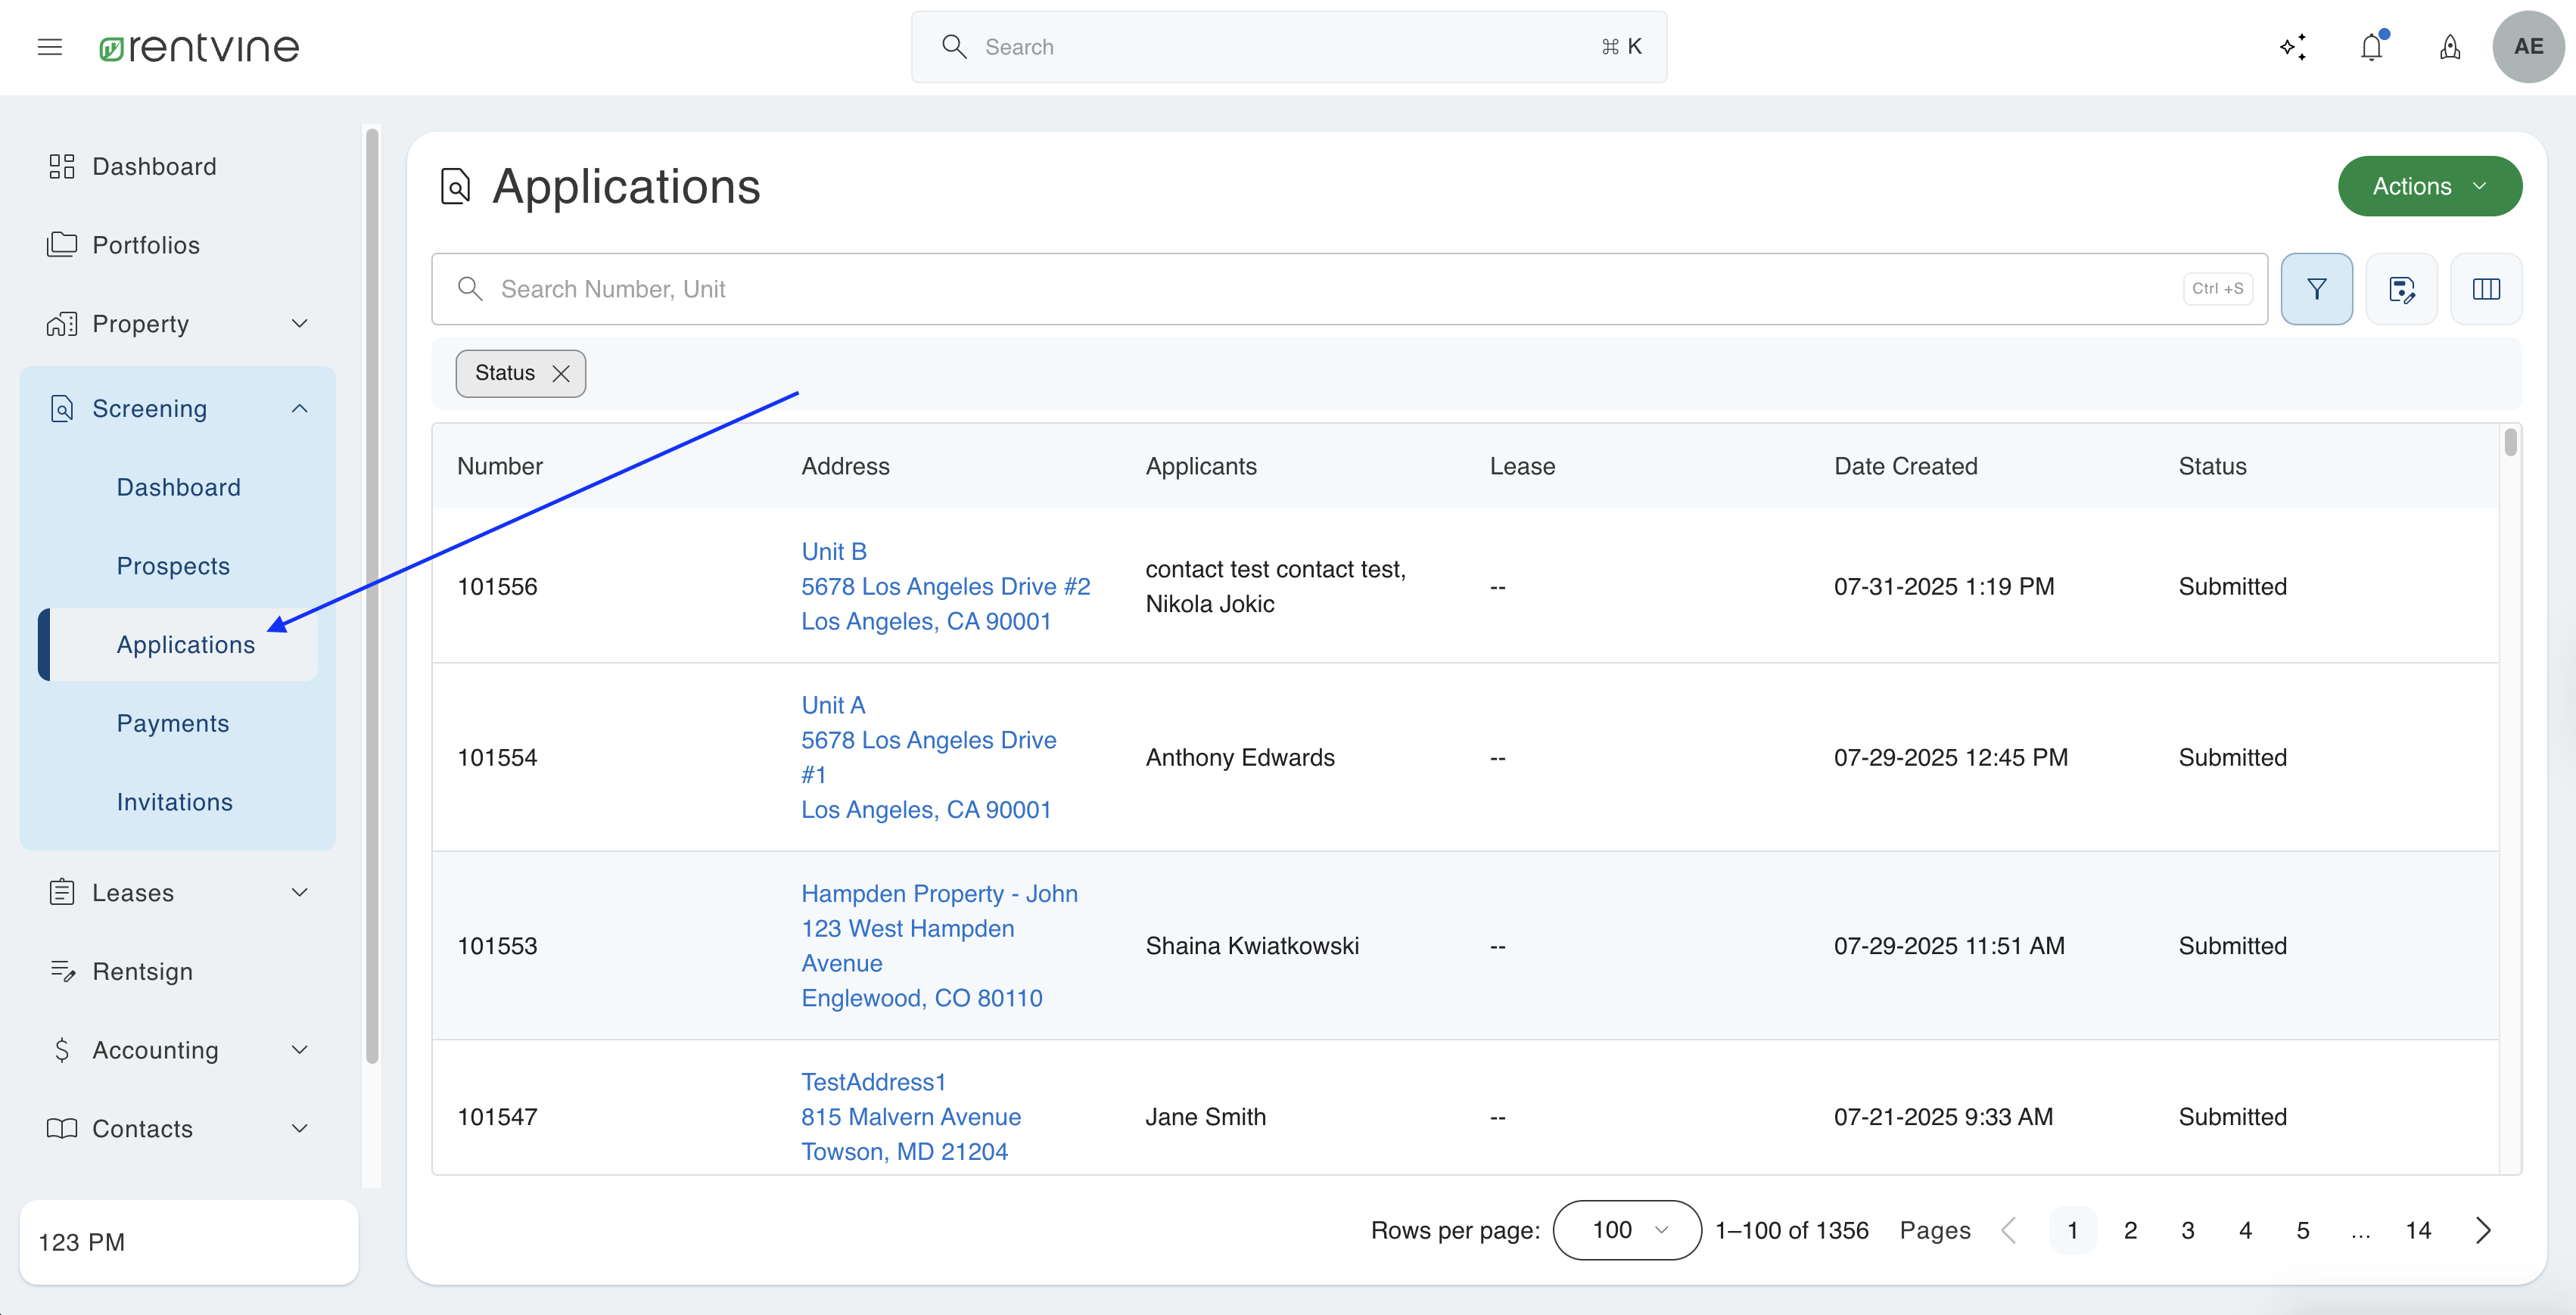Screen dimensions: 2576x1315
Task: Open the hamburger menu icon
Action: [50, 47]
